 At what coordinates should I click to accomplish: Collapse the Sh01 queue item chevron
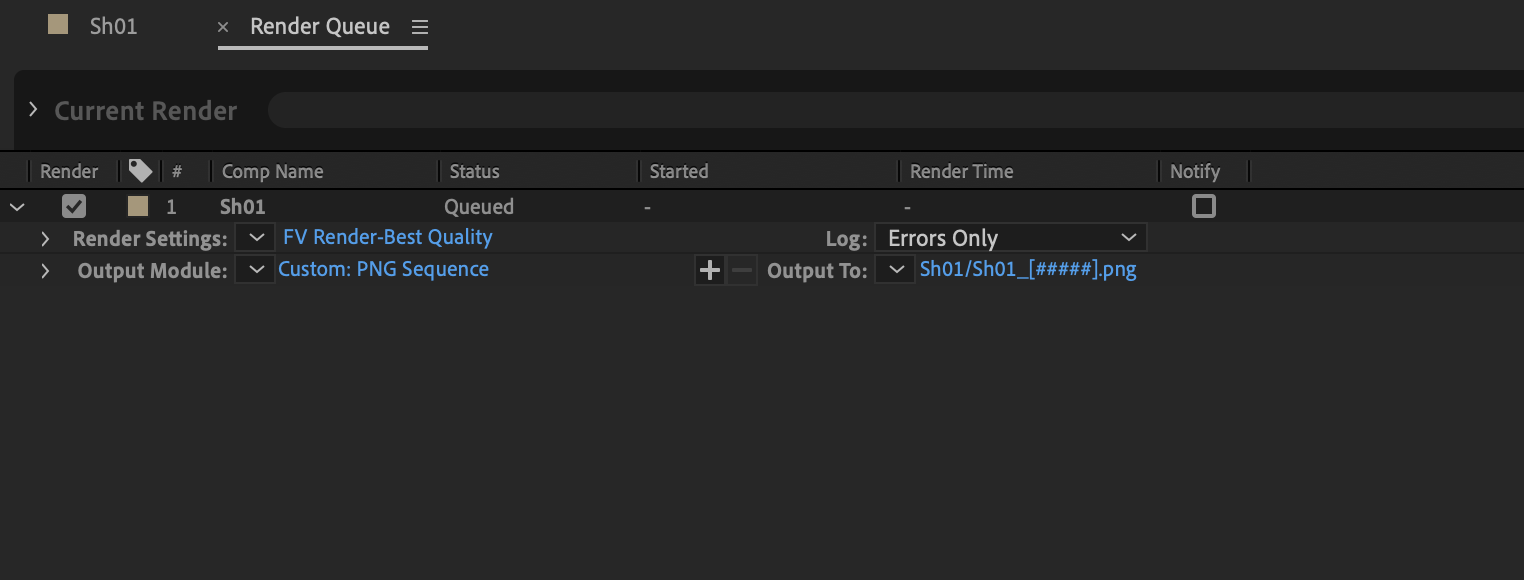click(17, 206)
